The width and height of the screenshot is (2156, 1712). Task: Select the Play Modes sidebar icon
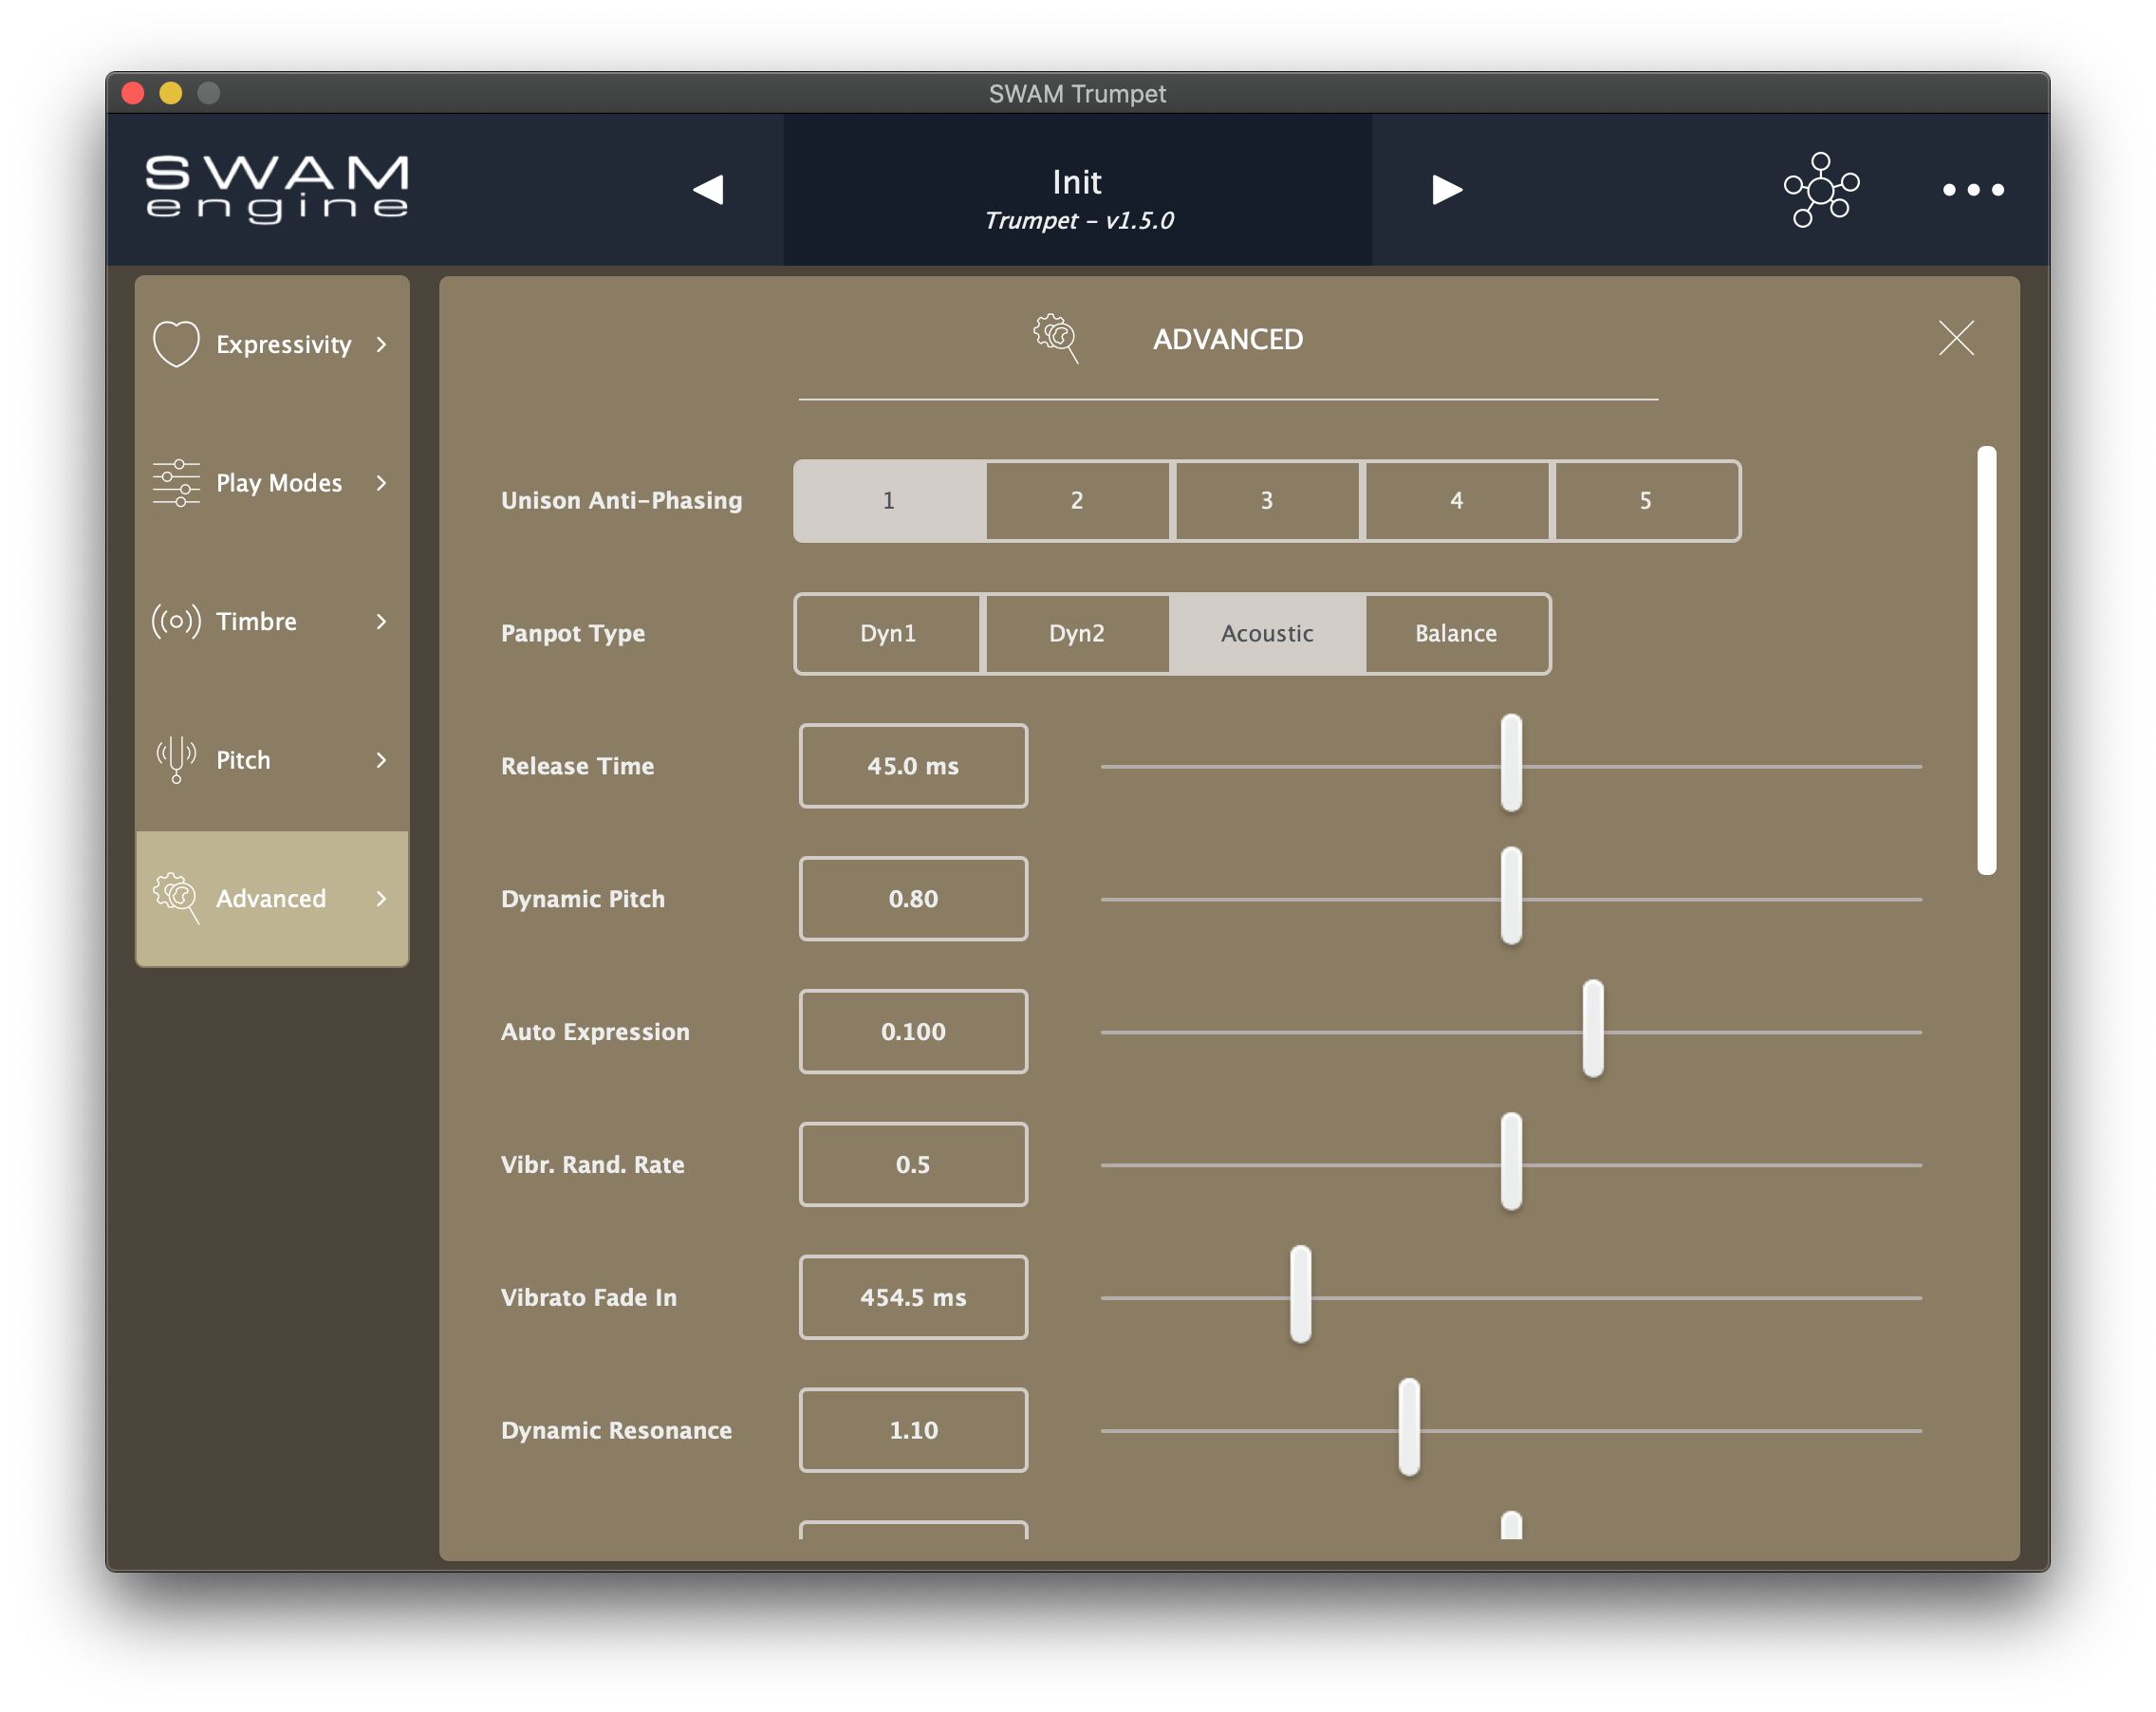[176, 483]
